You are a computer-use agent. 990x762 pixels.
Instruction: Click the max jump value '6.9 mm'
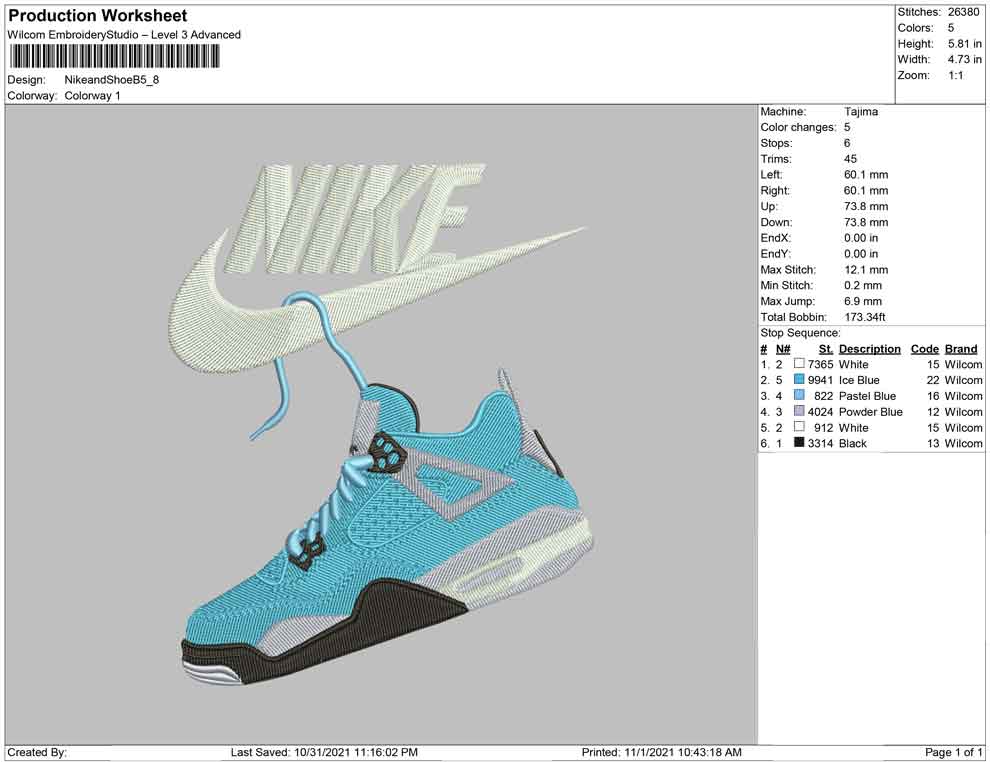point(862,301)
